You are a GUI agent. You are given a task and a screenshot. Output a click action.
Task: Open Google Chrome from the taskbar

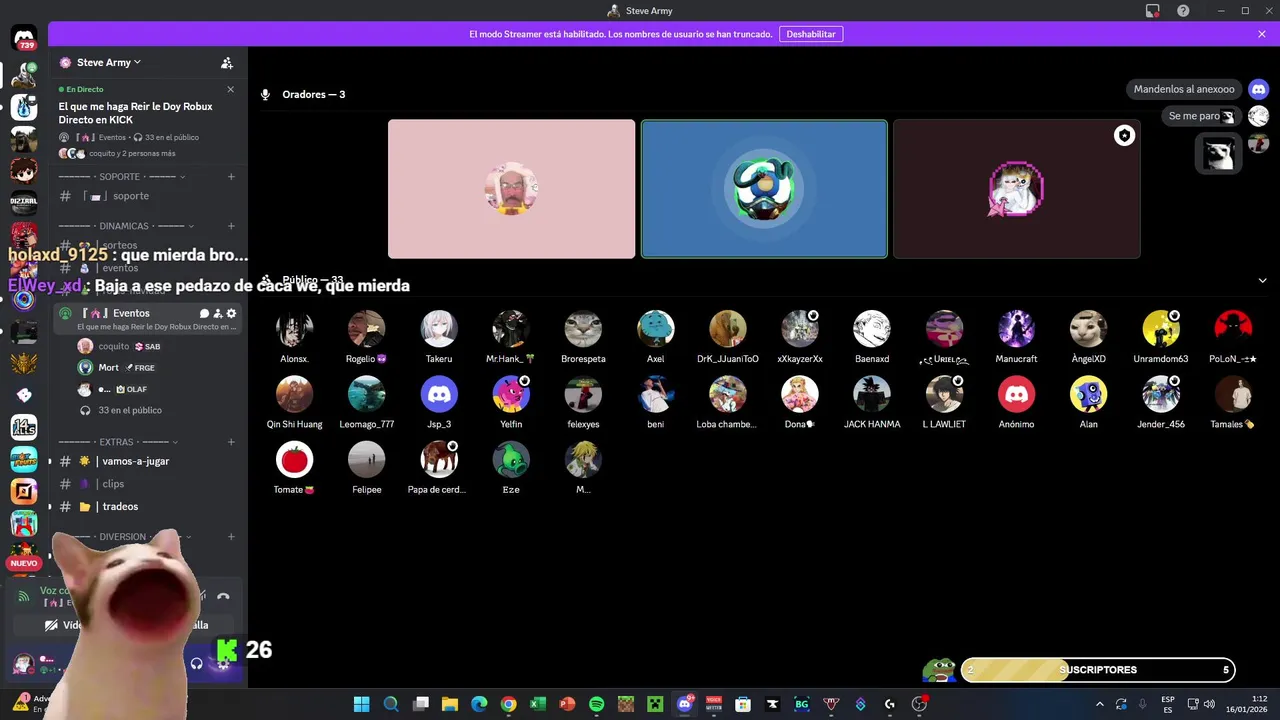coord(509,704)
